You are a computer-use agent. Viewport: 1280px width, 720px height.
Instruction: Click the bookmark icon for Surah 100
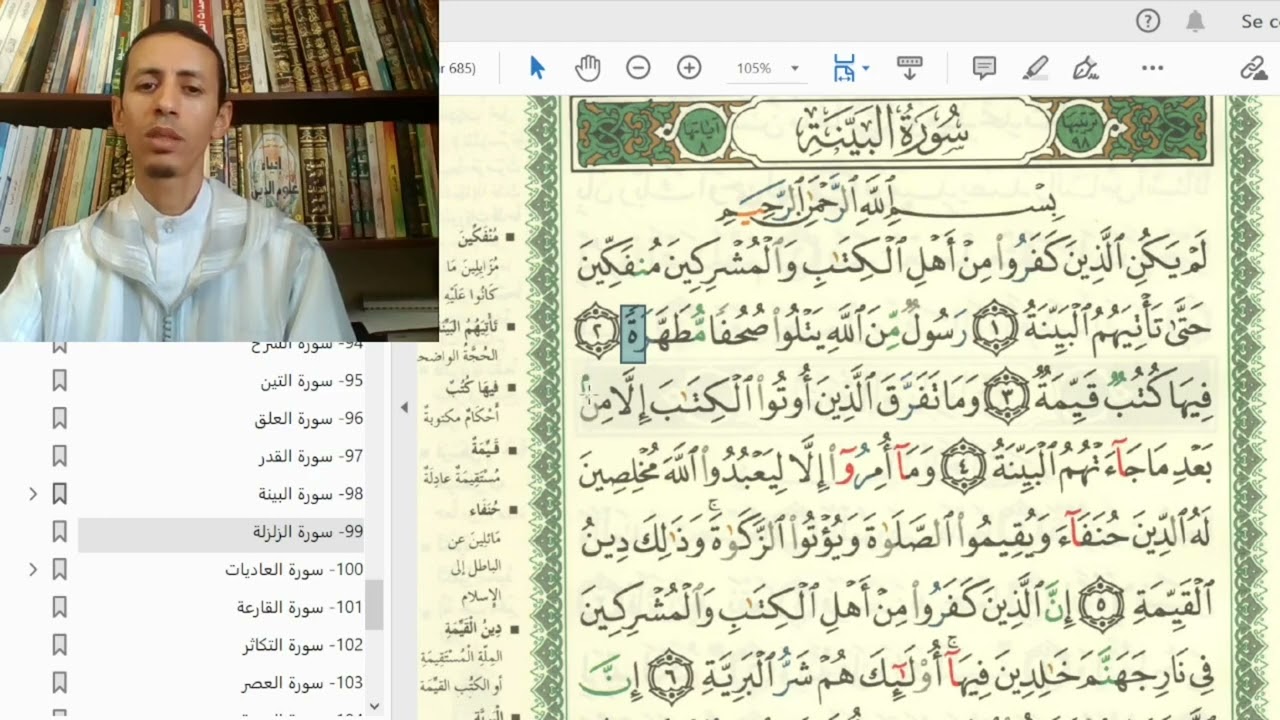59,569
